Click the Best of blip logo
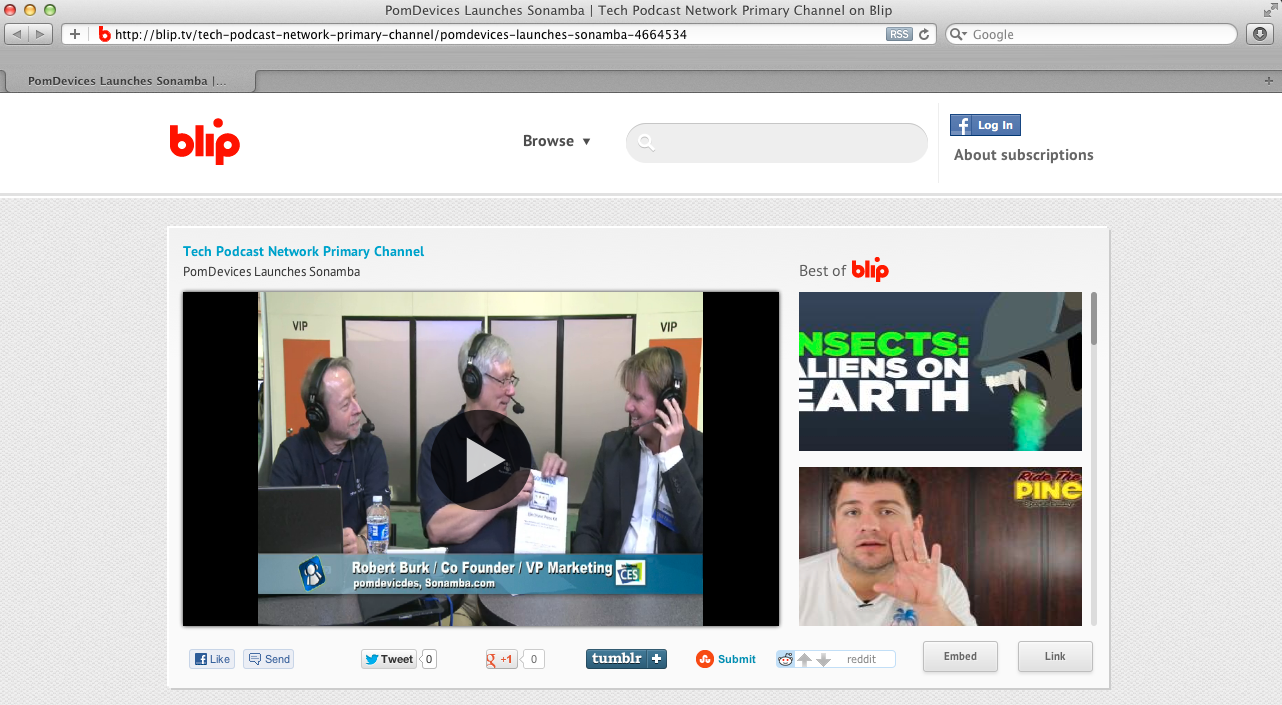Screen dimensions: 1282x705 870,269
